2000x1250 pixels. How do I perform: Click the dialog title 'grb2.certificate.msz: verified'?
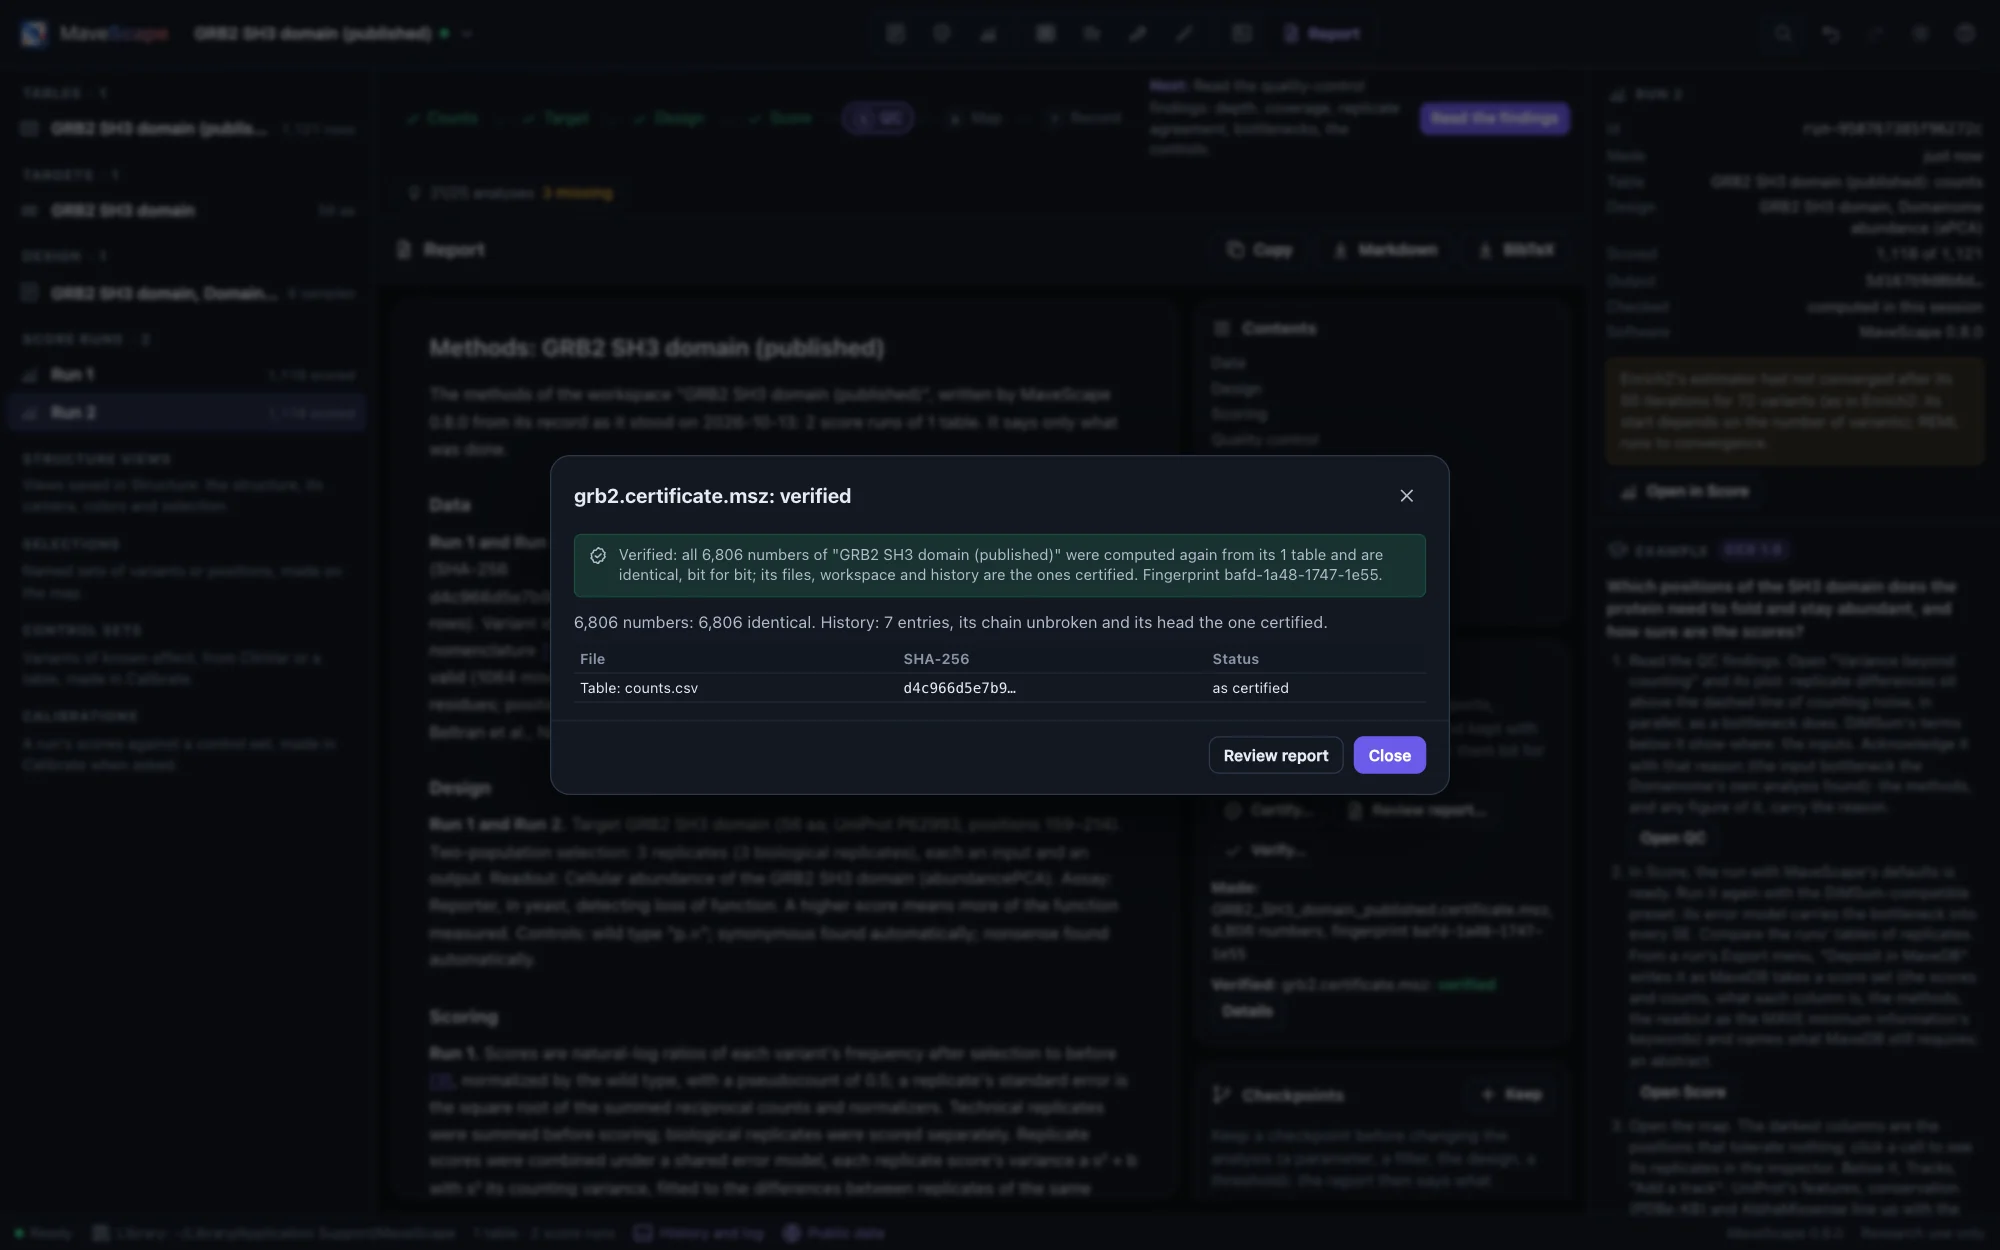[x=712, y=496]
